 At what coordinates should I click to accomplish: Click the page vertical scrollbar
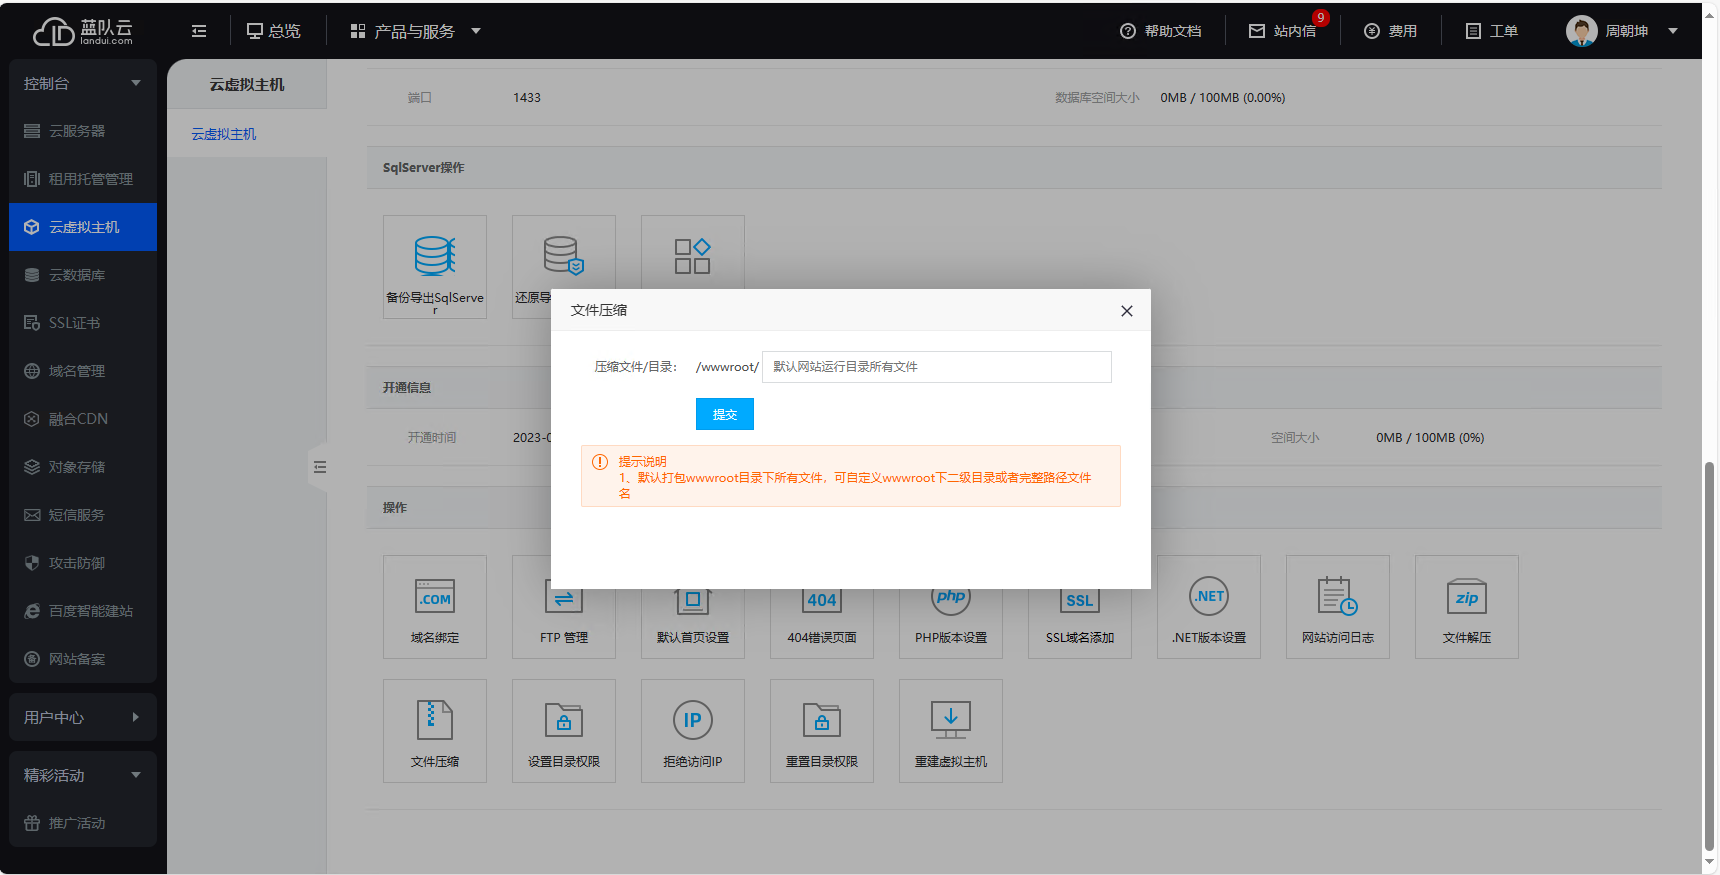click(1709, 650)
